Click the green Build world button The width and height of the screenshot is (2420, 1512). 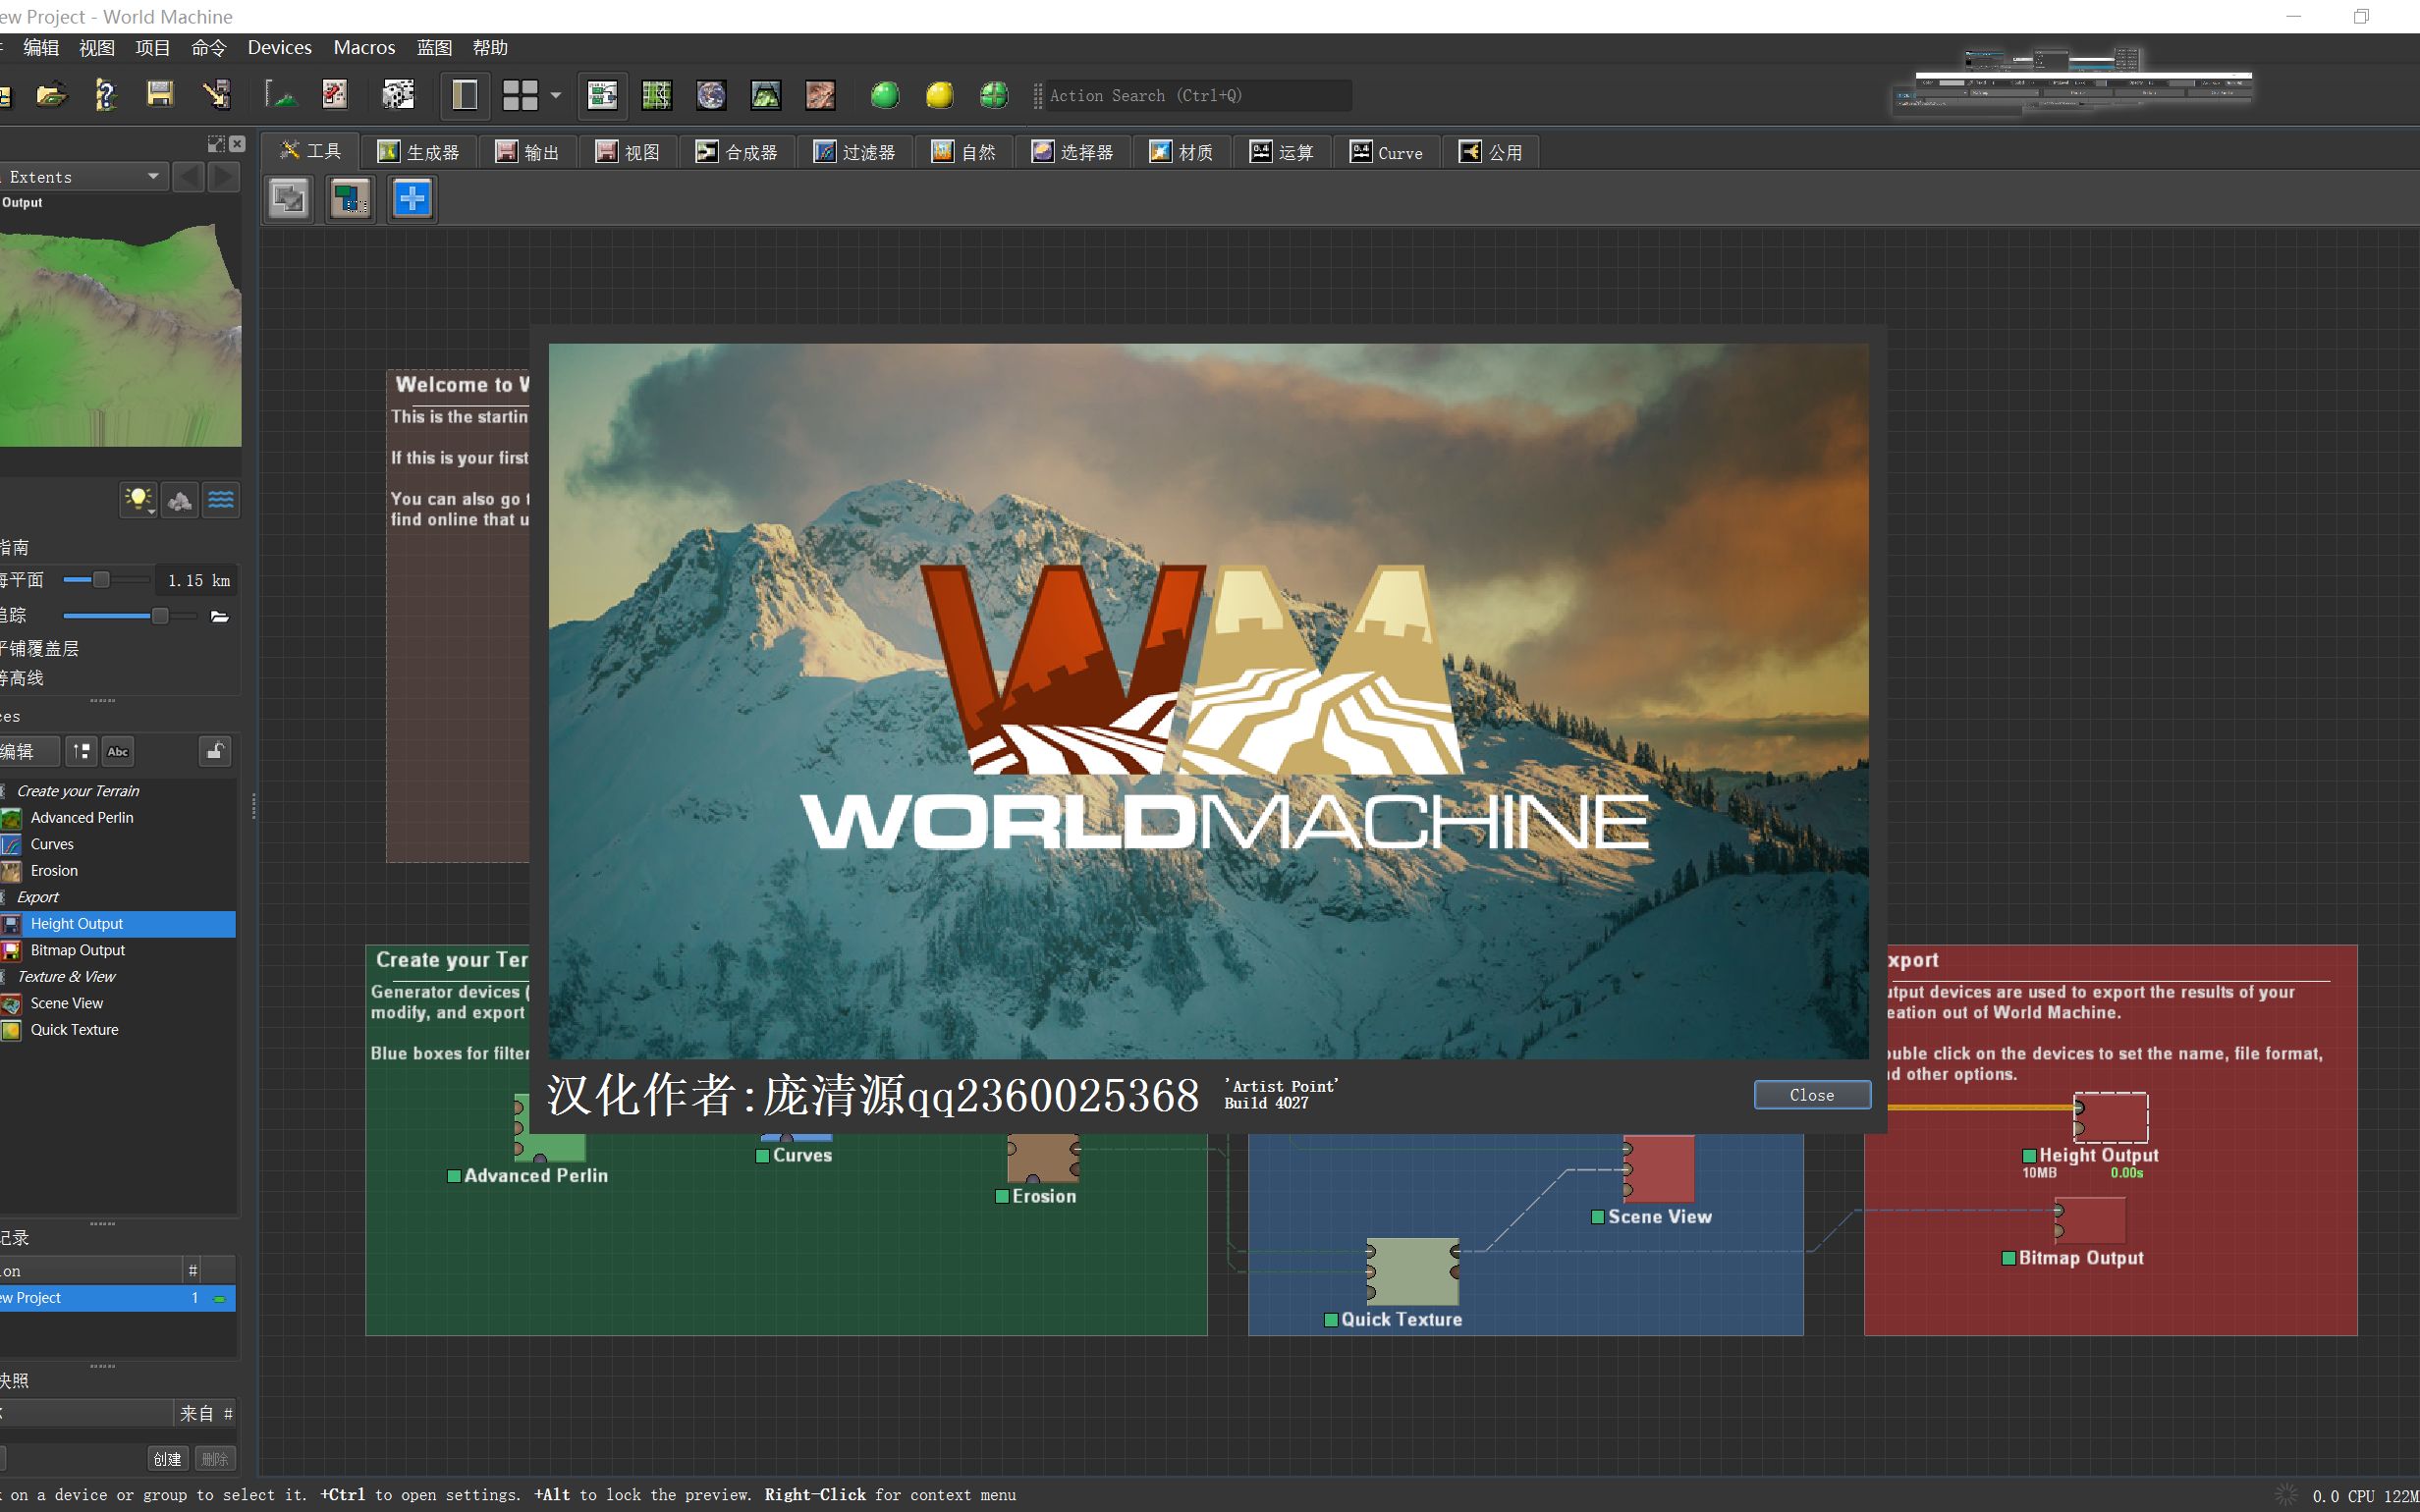point(885,95)
